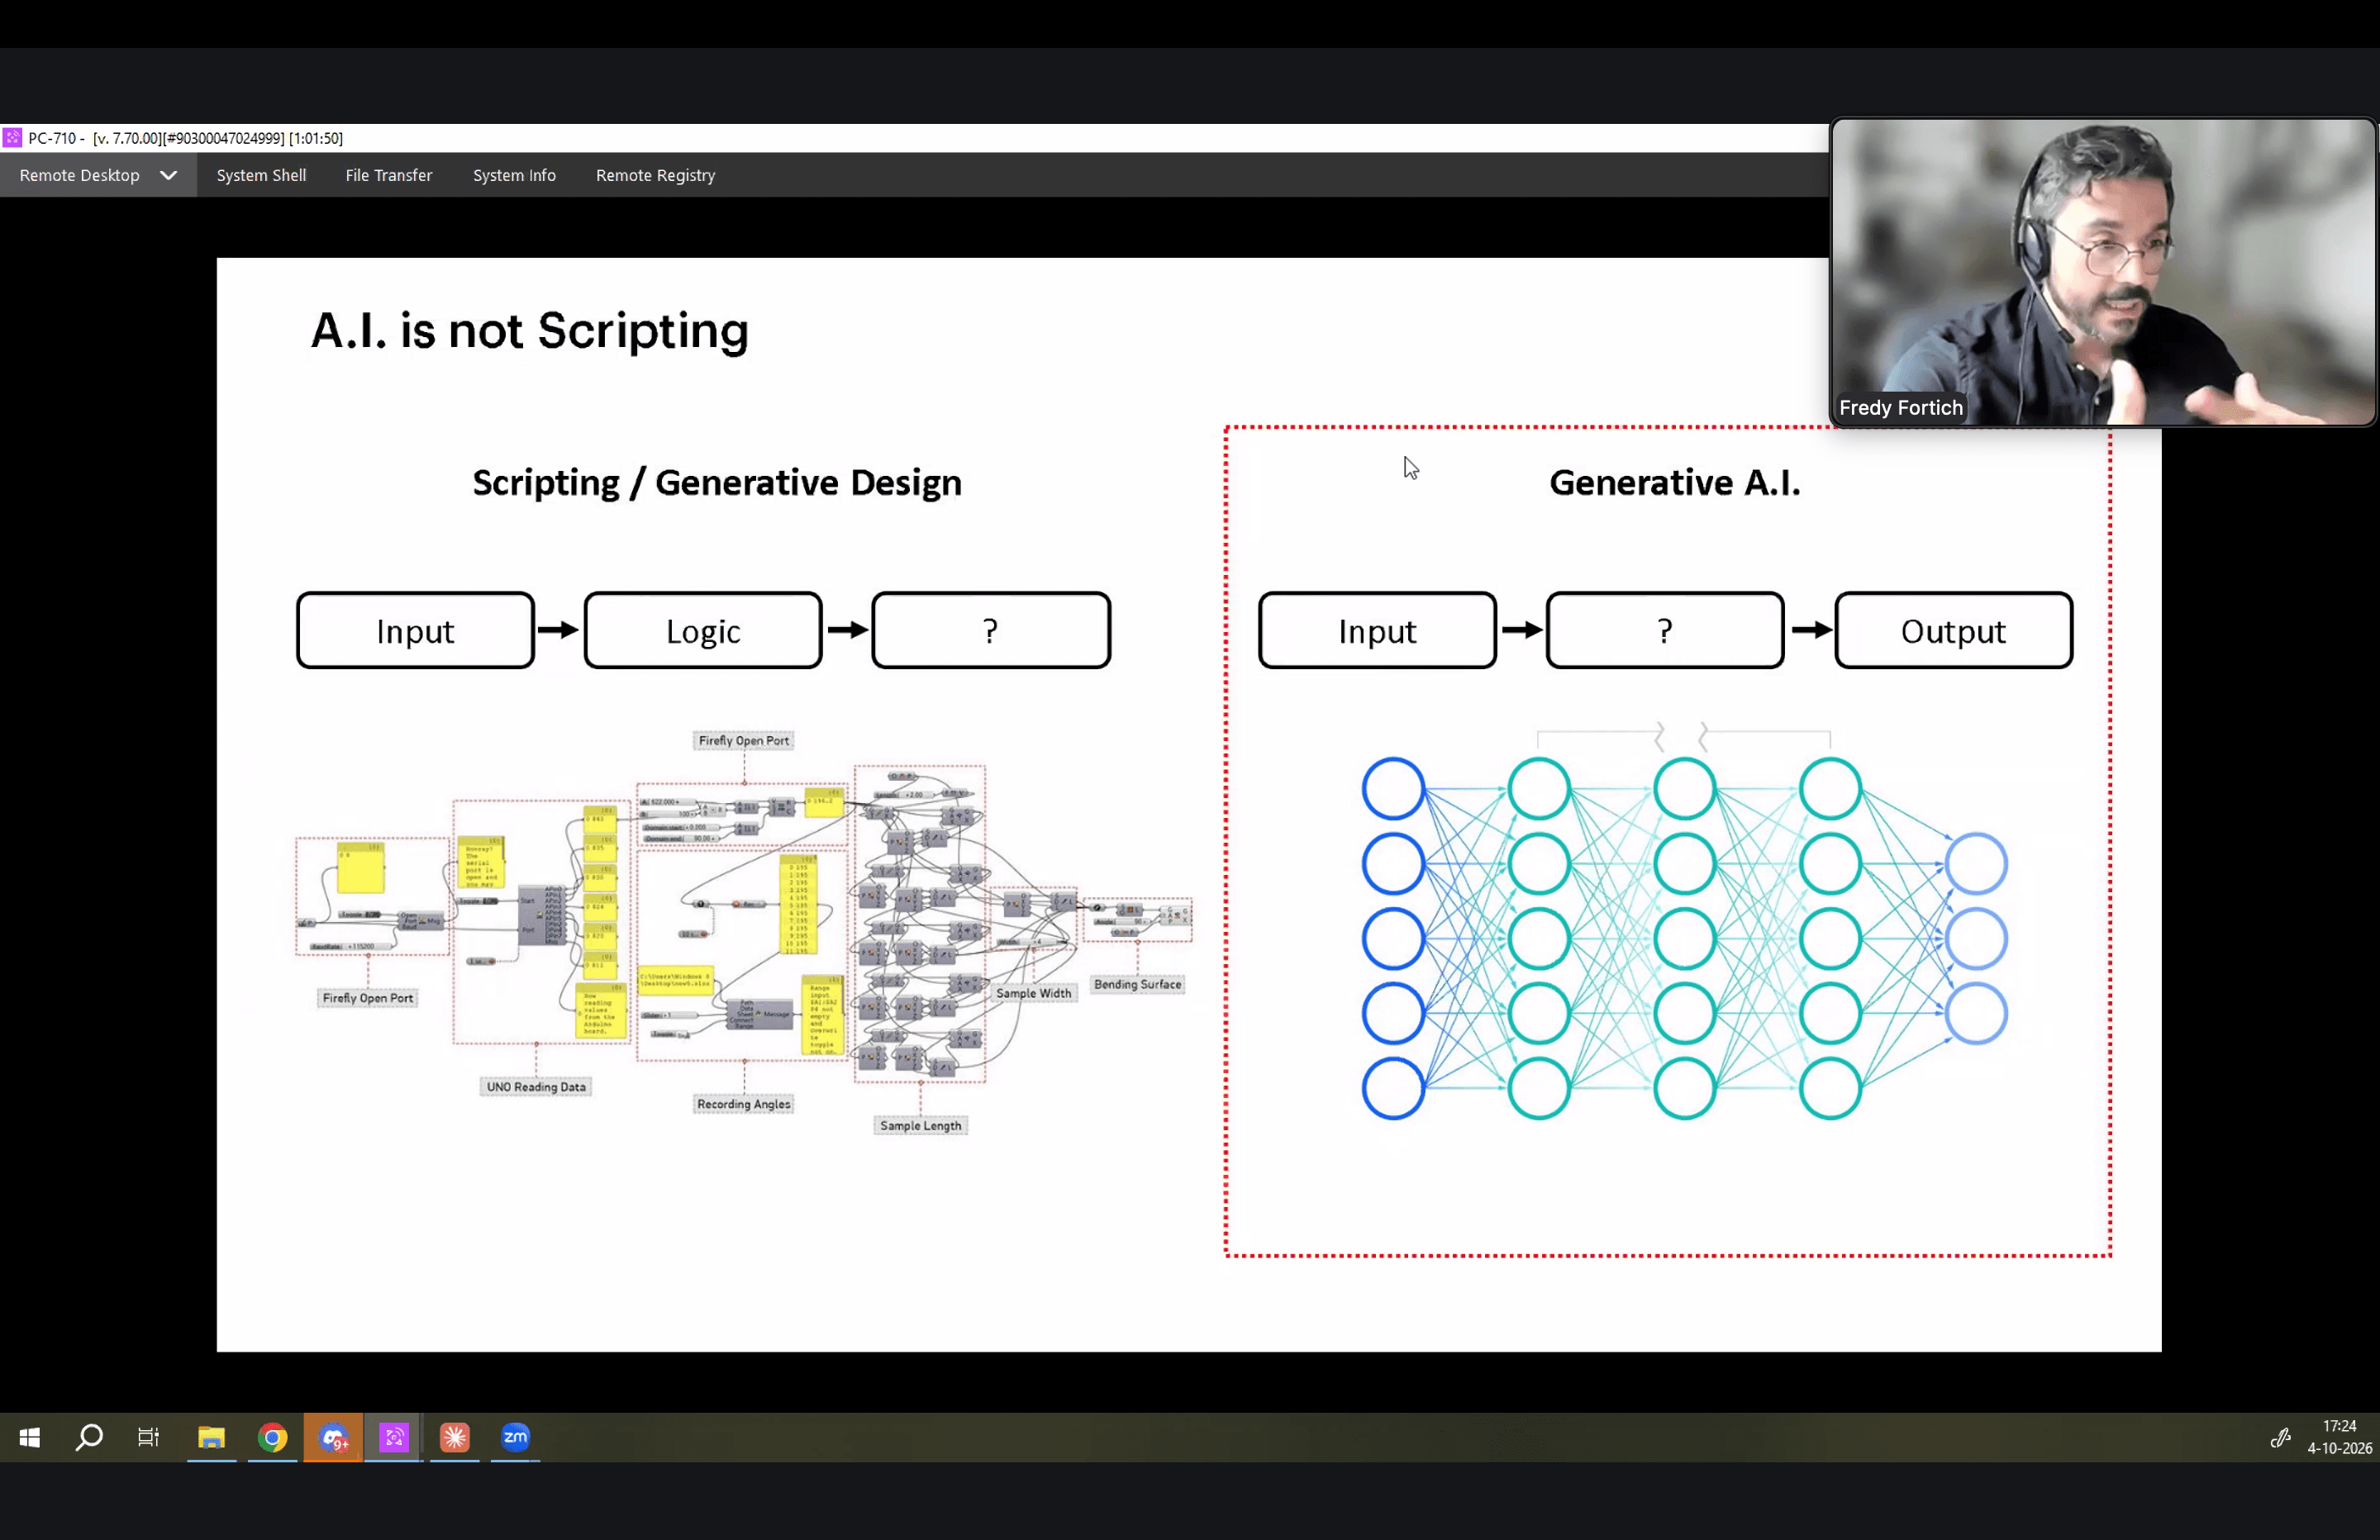This screenshot has width=2380, height=1540.
Task: Click the 'Recording Angles' label
Action: 744,1104
